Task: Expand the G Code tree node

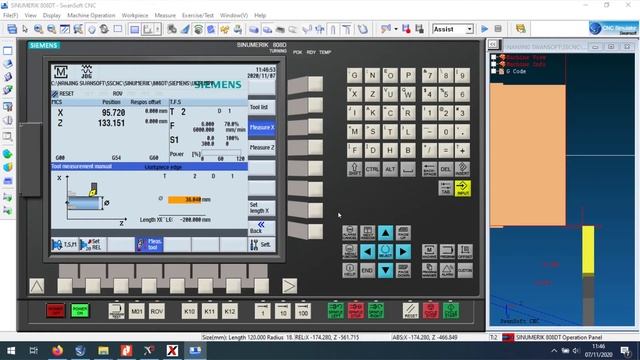Action: click(x=494, y=71)
